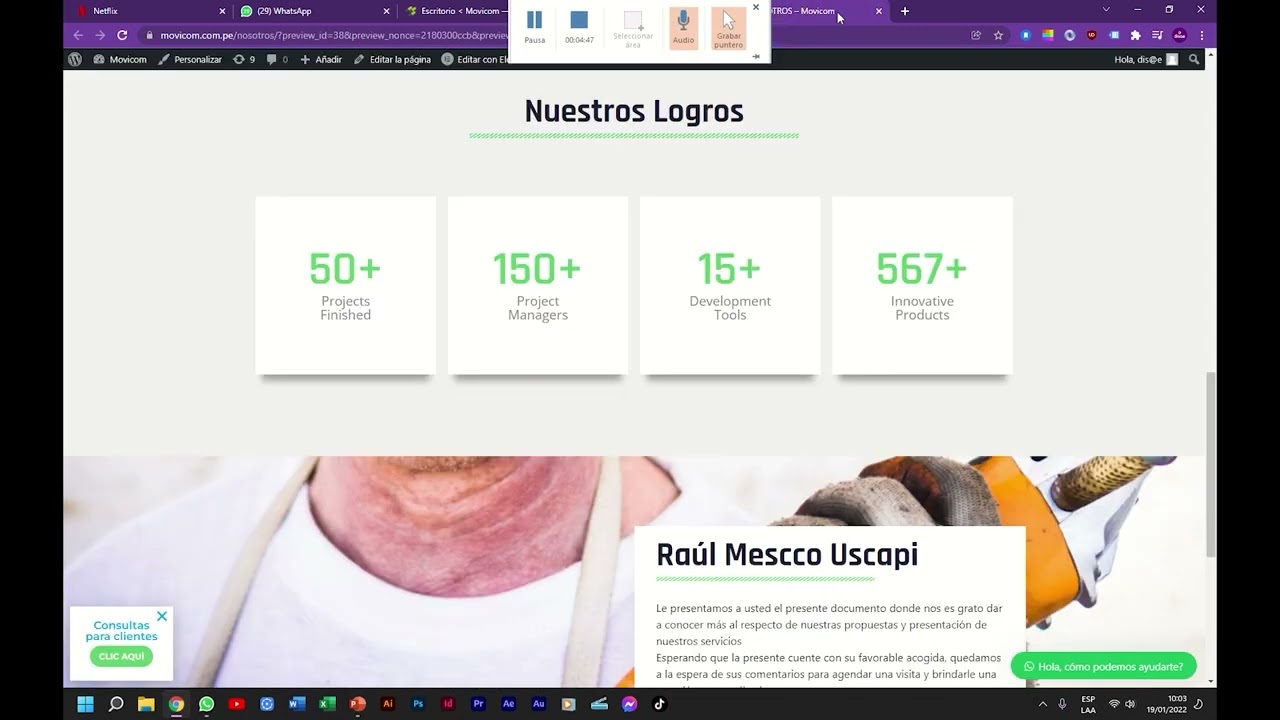Open a new browser tab

[905, 11]
